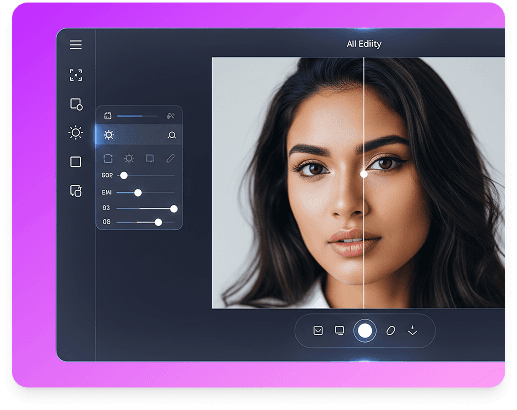Click the All Ediity title
517x410 pixels.
coord(364,44)
